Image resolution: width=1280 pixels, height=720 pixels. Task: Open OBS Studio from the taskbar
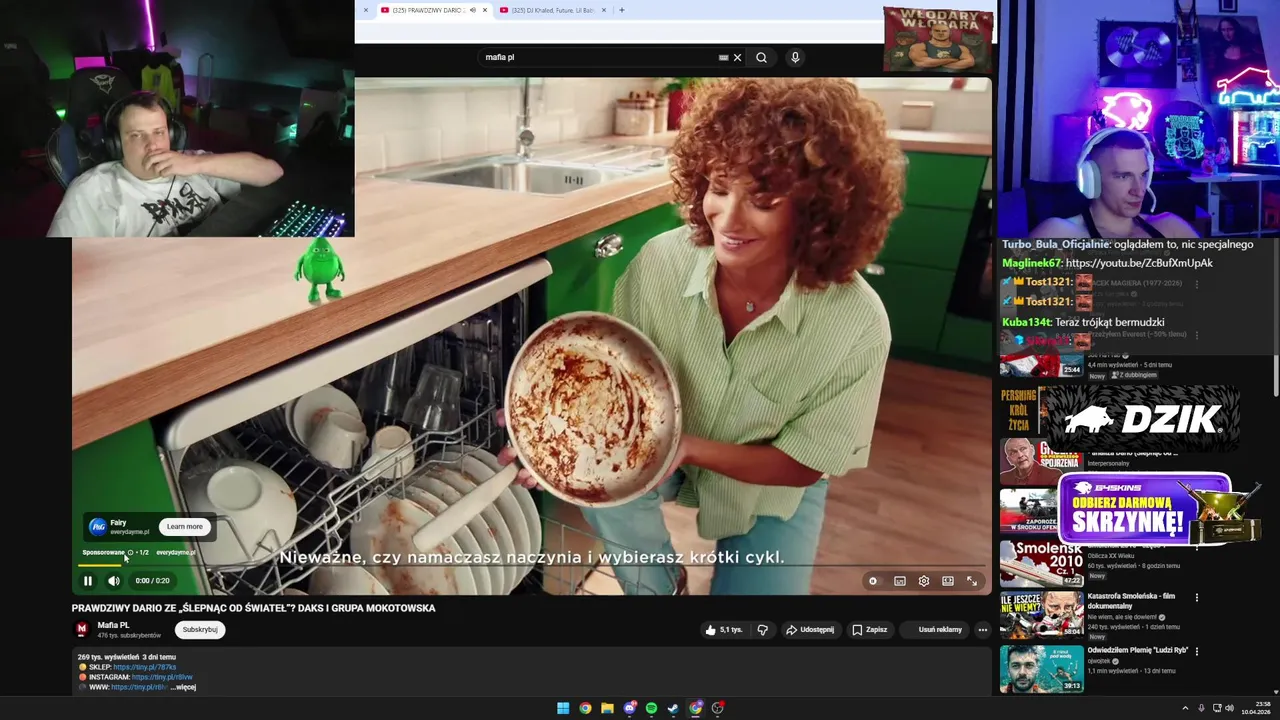point(717,708)
